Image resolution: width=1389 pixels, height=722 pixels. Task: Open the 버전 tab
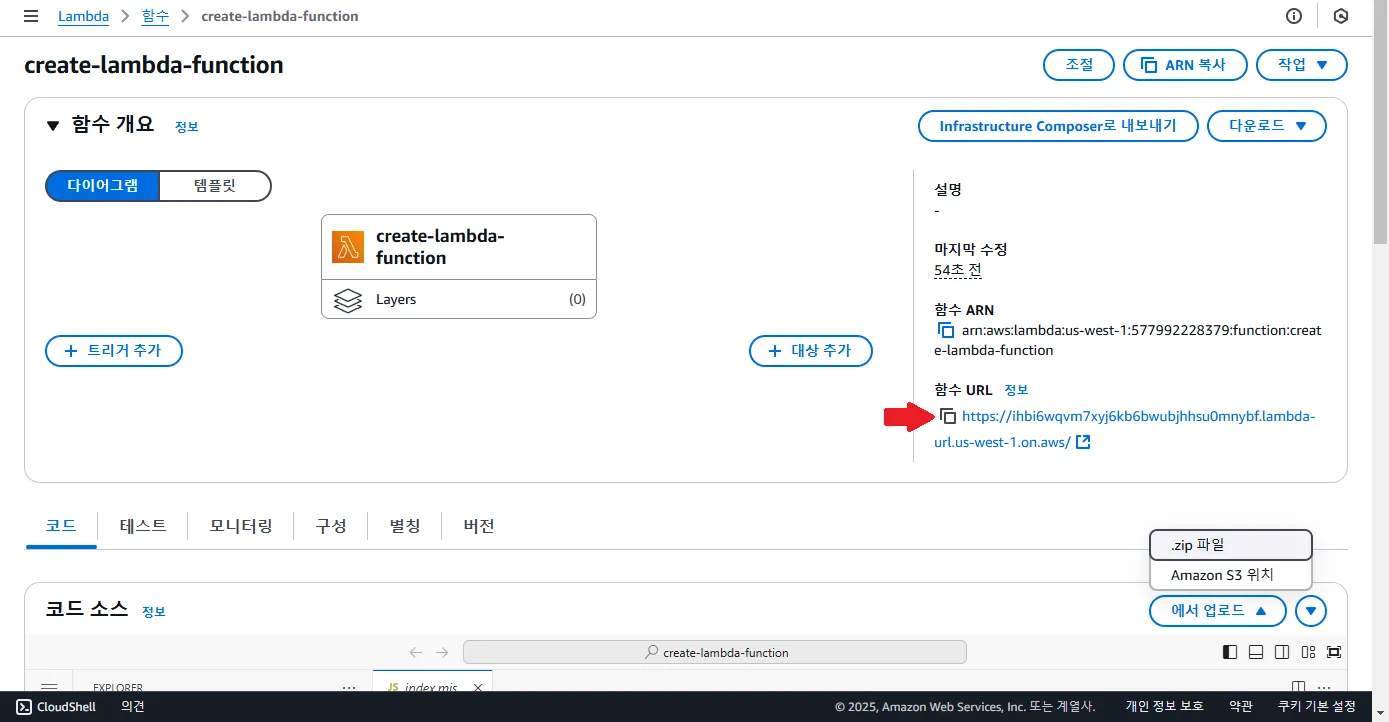(479, 526)
